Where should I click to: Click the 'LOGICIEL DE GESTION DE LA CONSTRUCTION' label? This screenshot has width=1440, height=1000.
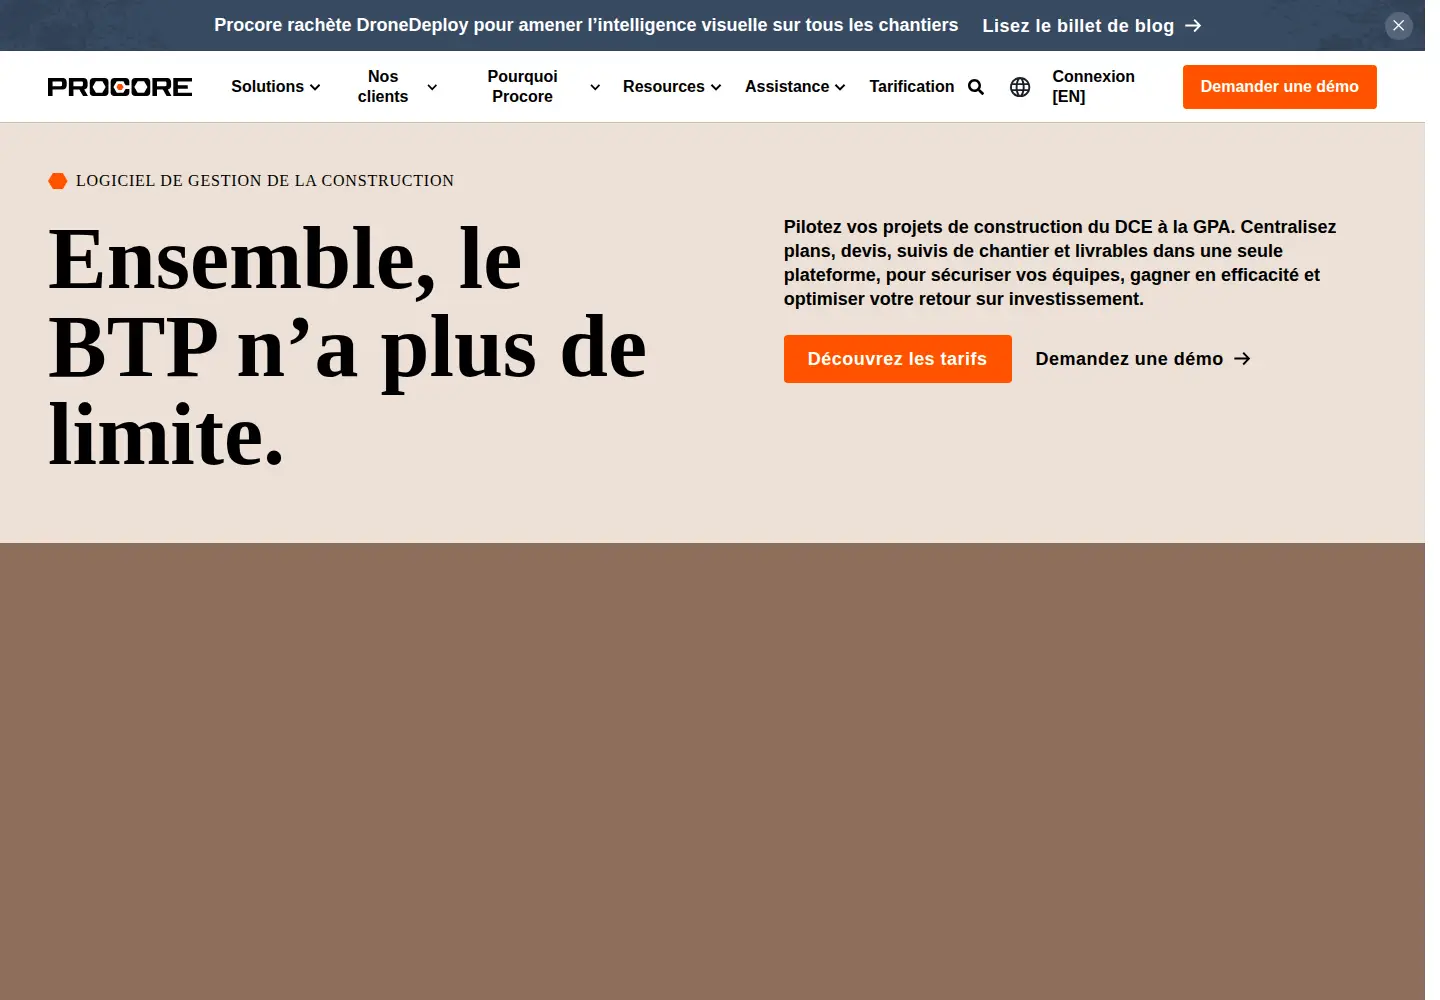click(x=265, y=181)
